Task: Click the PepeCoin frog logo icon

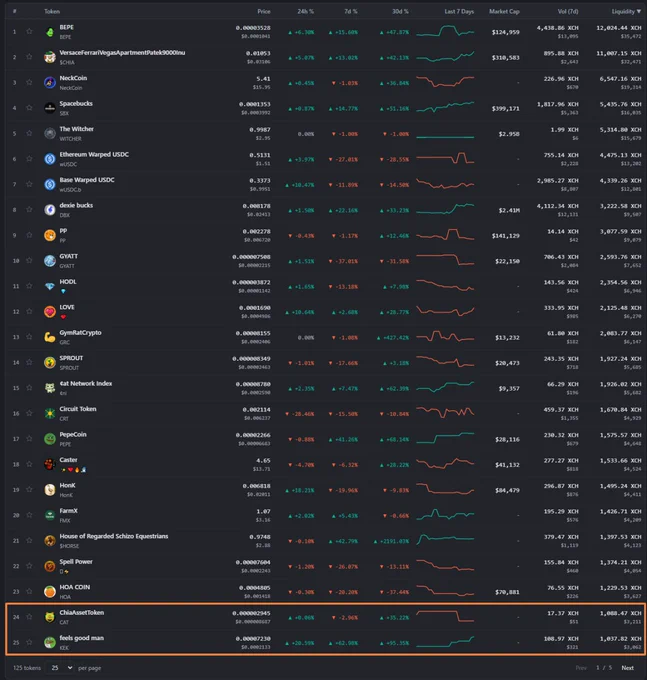Action: pyautogui.click(x=50, y=439)
